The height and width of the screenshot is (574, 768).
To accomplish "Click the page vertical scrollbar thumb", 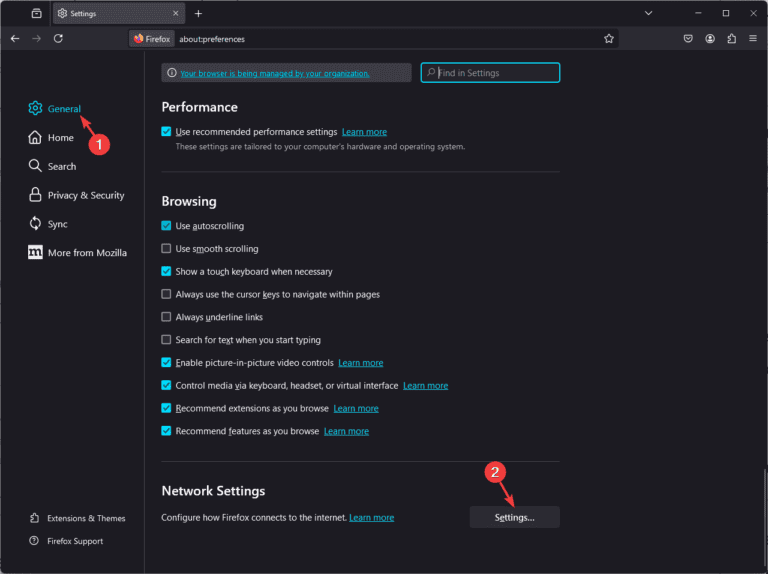I will point(765,520).
